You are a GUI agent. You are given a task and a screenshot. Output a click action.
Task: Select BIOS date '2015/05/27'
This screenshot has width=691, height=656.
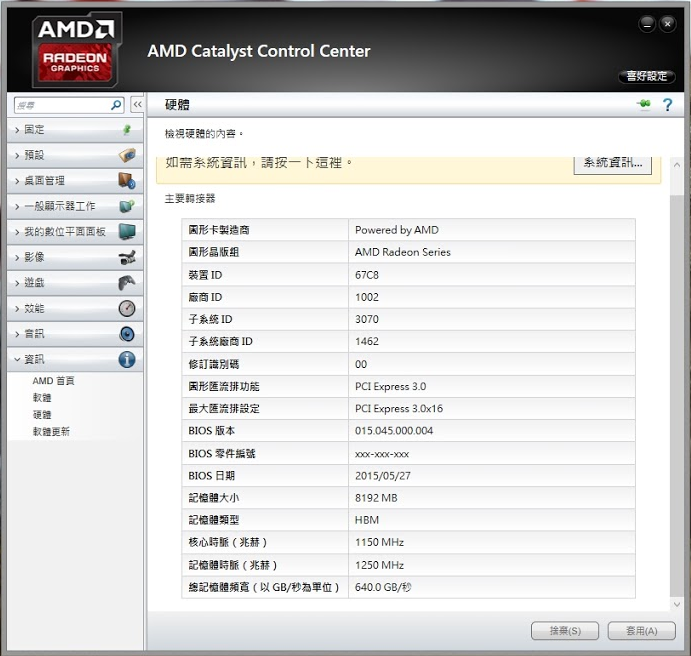click(383, 476)
